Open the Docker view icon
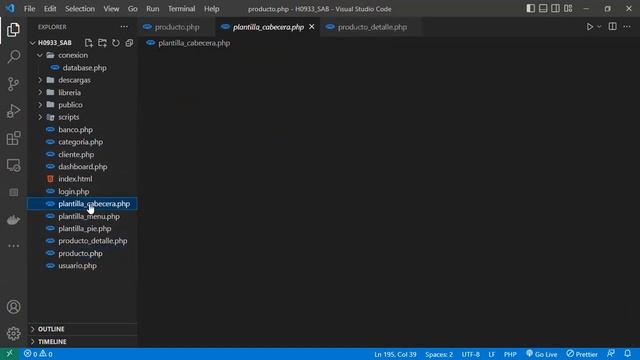 tap(13, 220)
